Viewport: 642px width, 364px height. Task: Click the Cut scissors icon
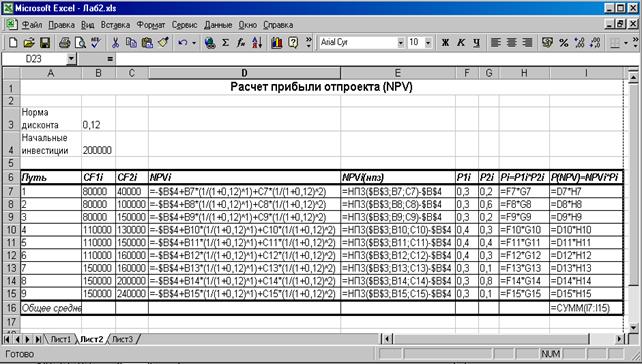115,43
